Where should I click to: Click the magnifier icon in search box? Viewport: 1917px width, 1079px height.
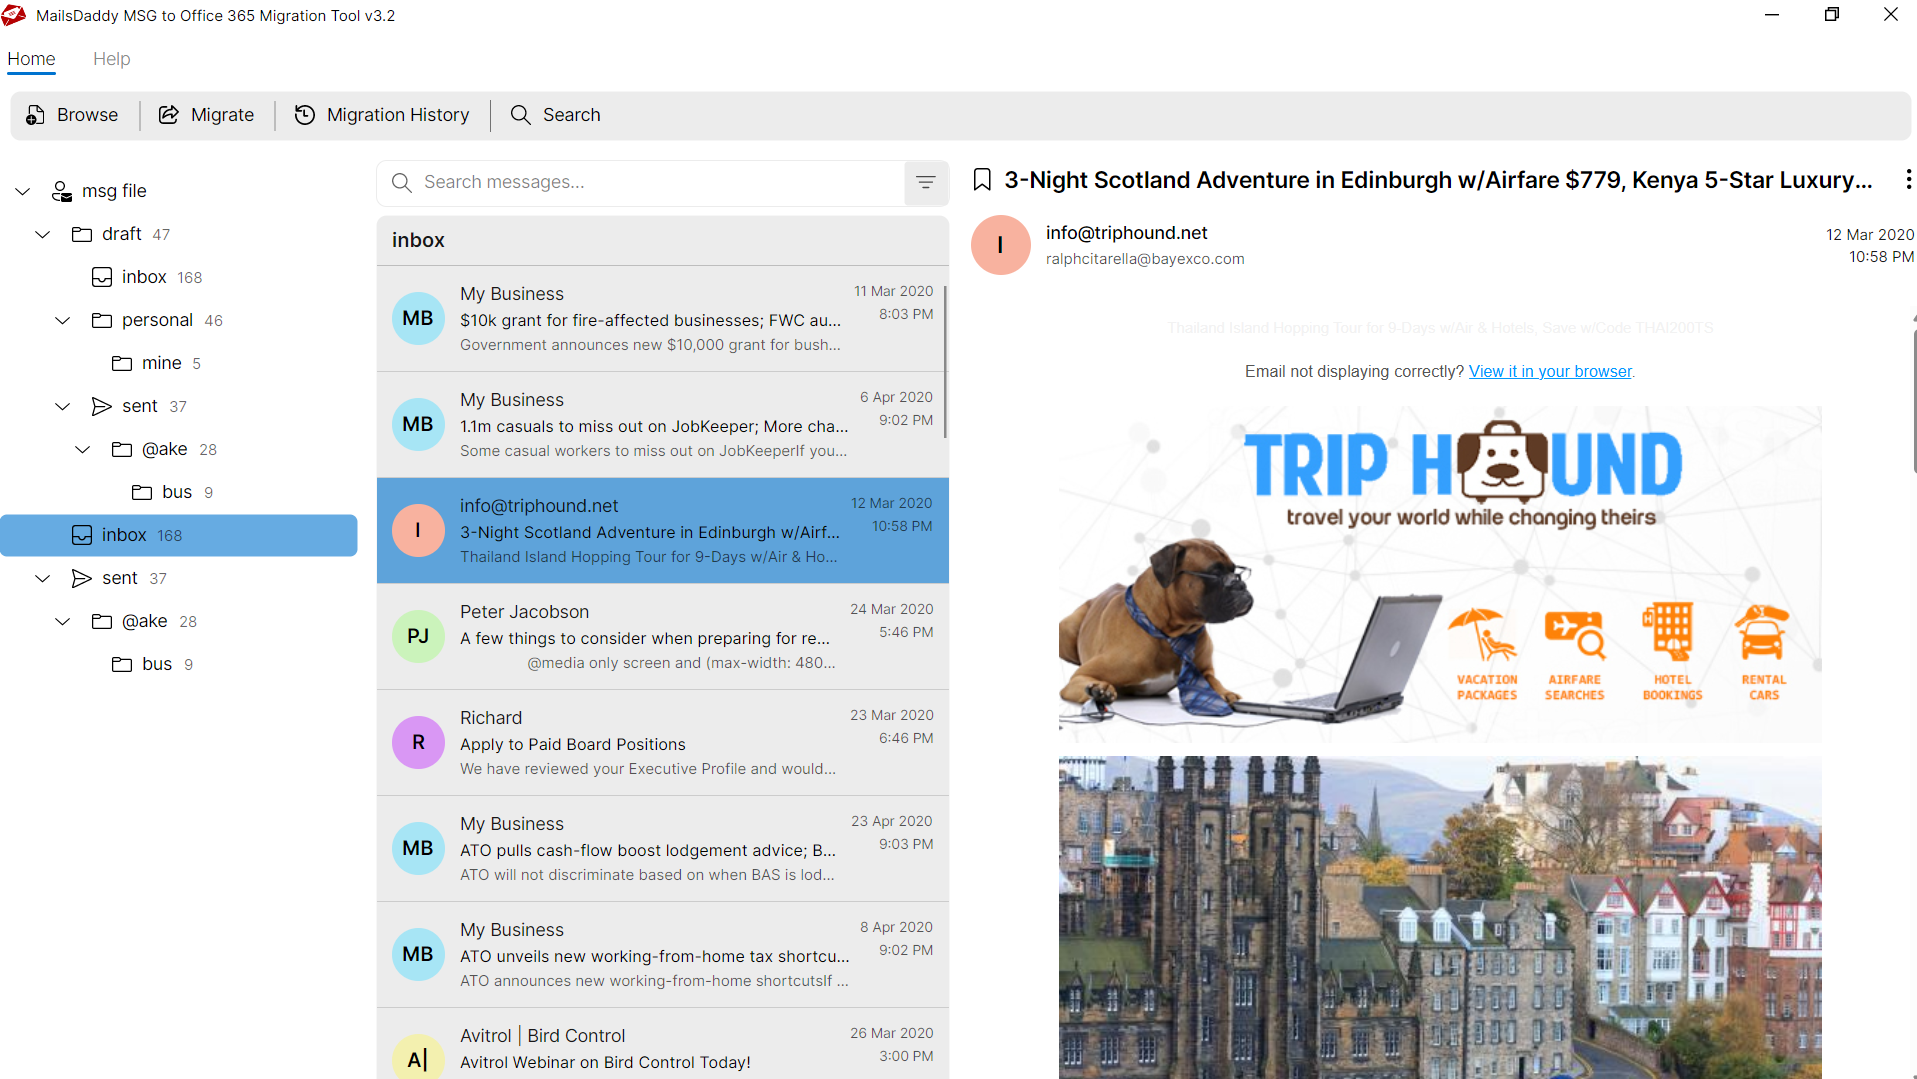coord(402,182)
